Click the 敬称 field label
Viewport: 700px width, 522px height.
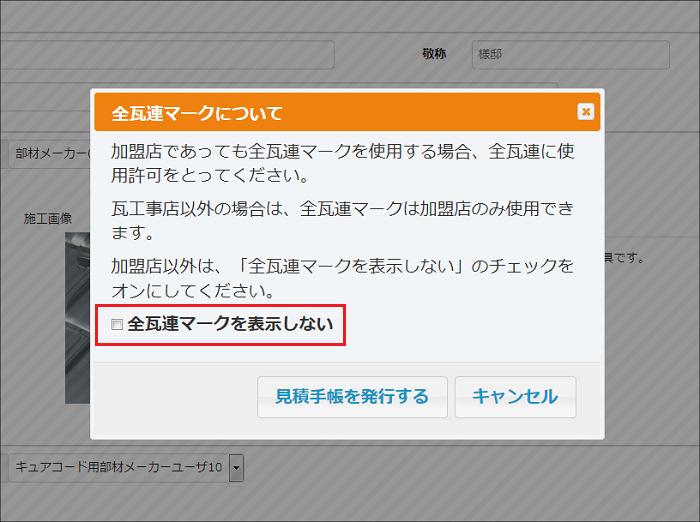pyautogui.click(x=436, y=54)
